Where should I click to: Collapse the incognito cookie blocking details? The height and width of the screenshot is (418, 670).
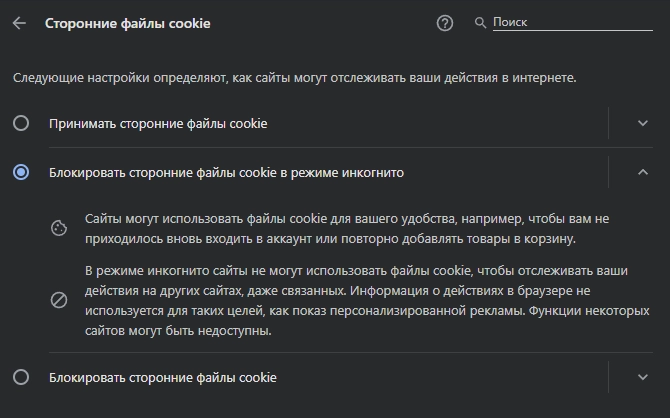[643, 172]
